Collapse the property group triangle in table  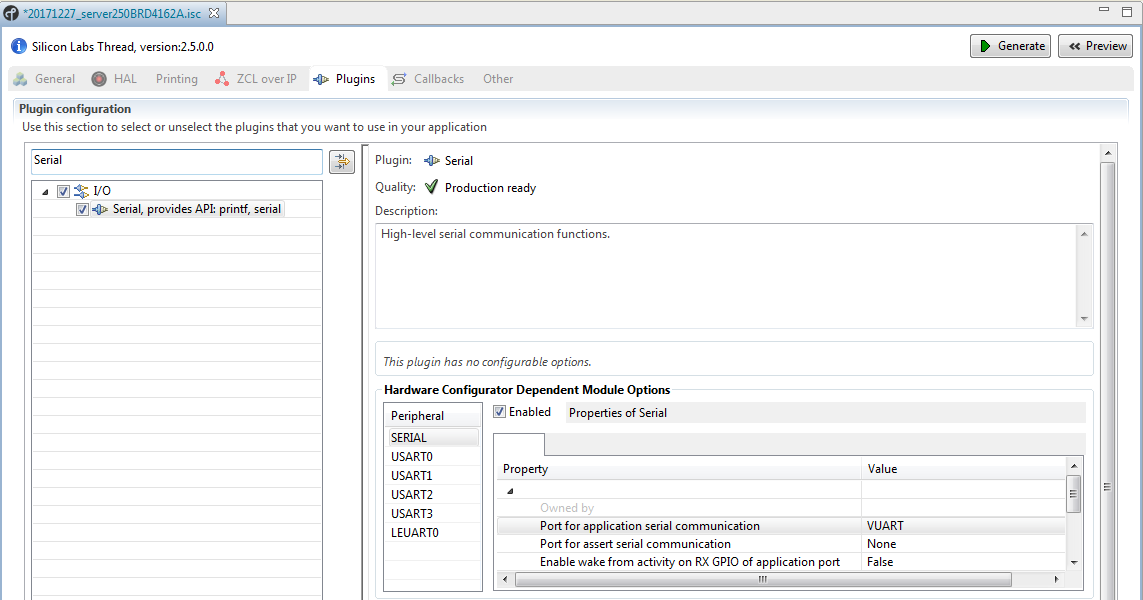click(x=509, y=491)
